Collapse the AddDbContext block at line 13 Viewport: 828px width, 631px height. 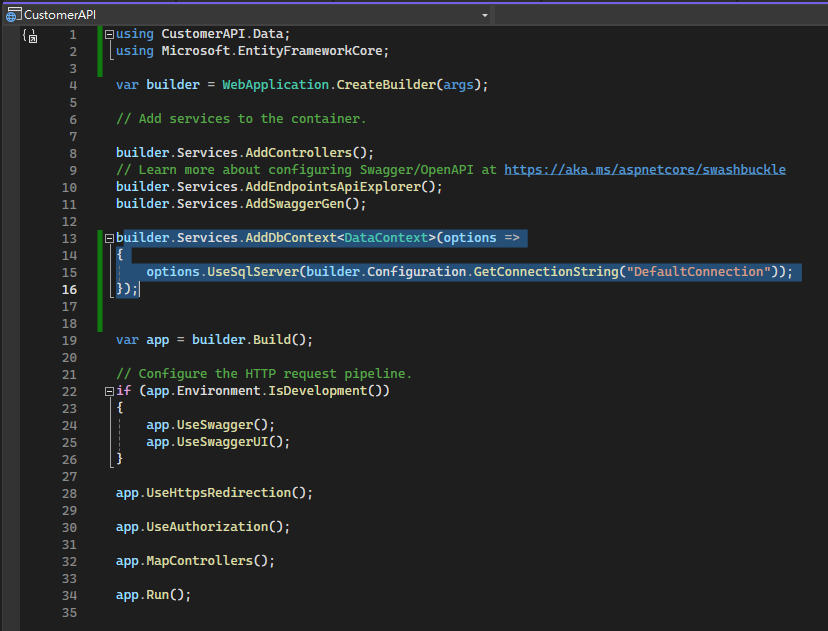(109, 238)
